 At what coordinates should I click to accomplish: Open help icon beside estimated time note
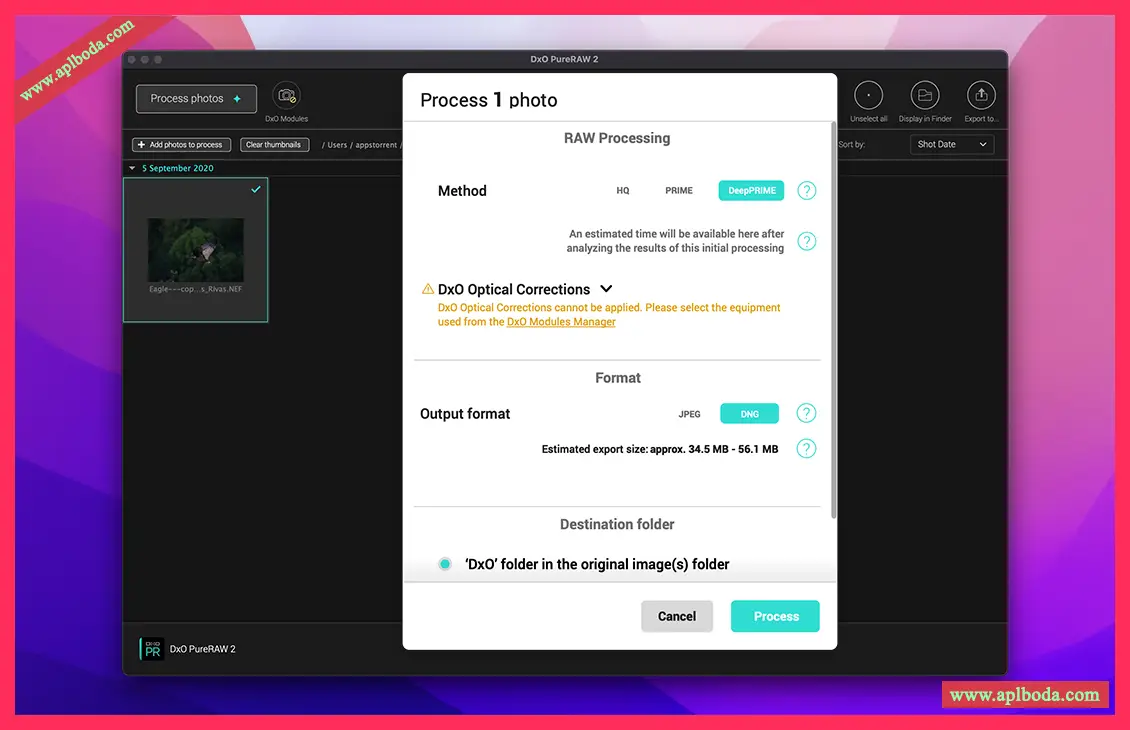[806, 241]
